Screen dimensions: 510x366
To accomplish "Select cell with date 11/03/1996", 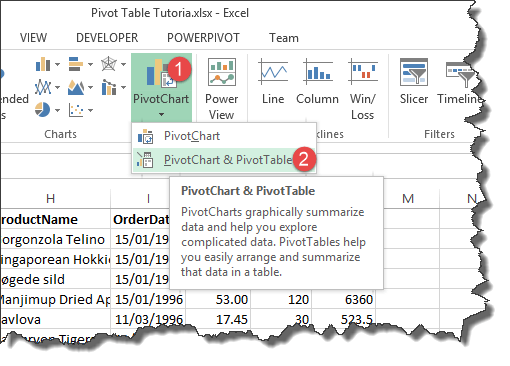I will tap(148, 319).
